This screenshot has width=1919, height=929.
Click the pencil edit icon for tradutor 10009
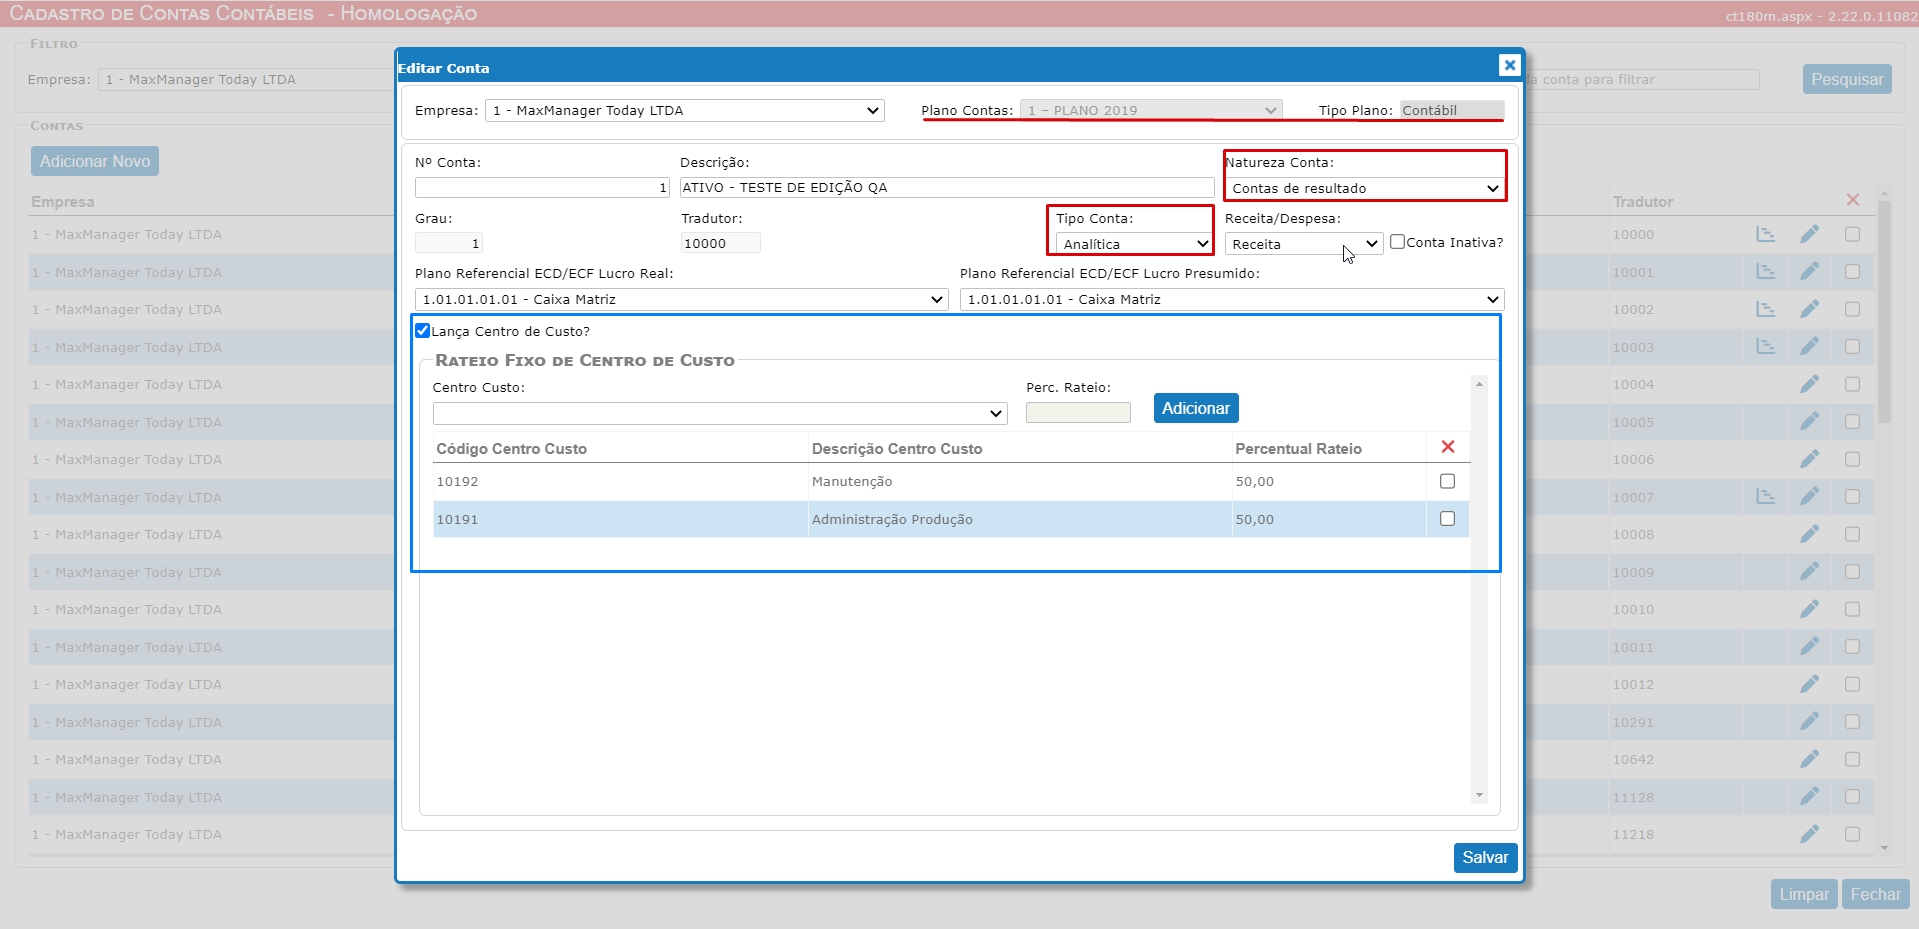click(1809, 571)
